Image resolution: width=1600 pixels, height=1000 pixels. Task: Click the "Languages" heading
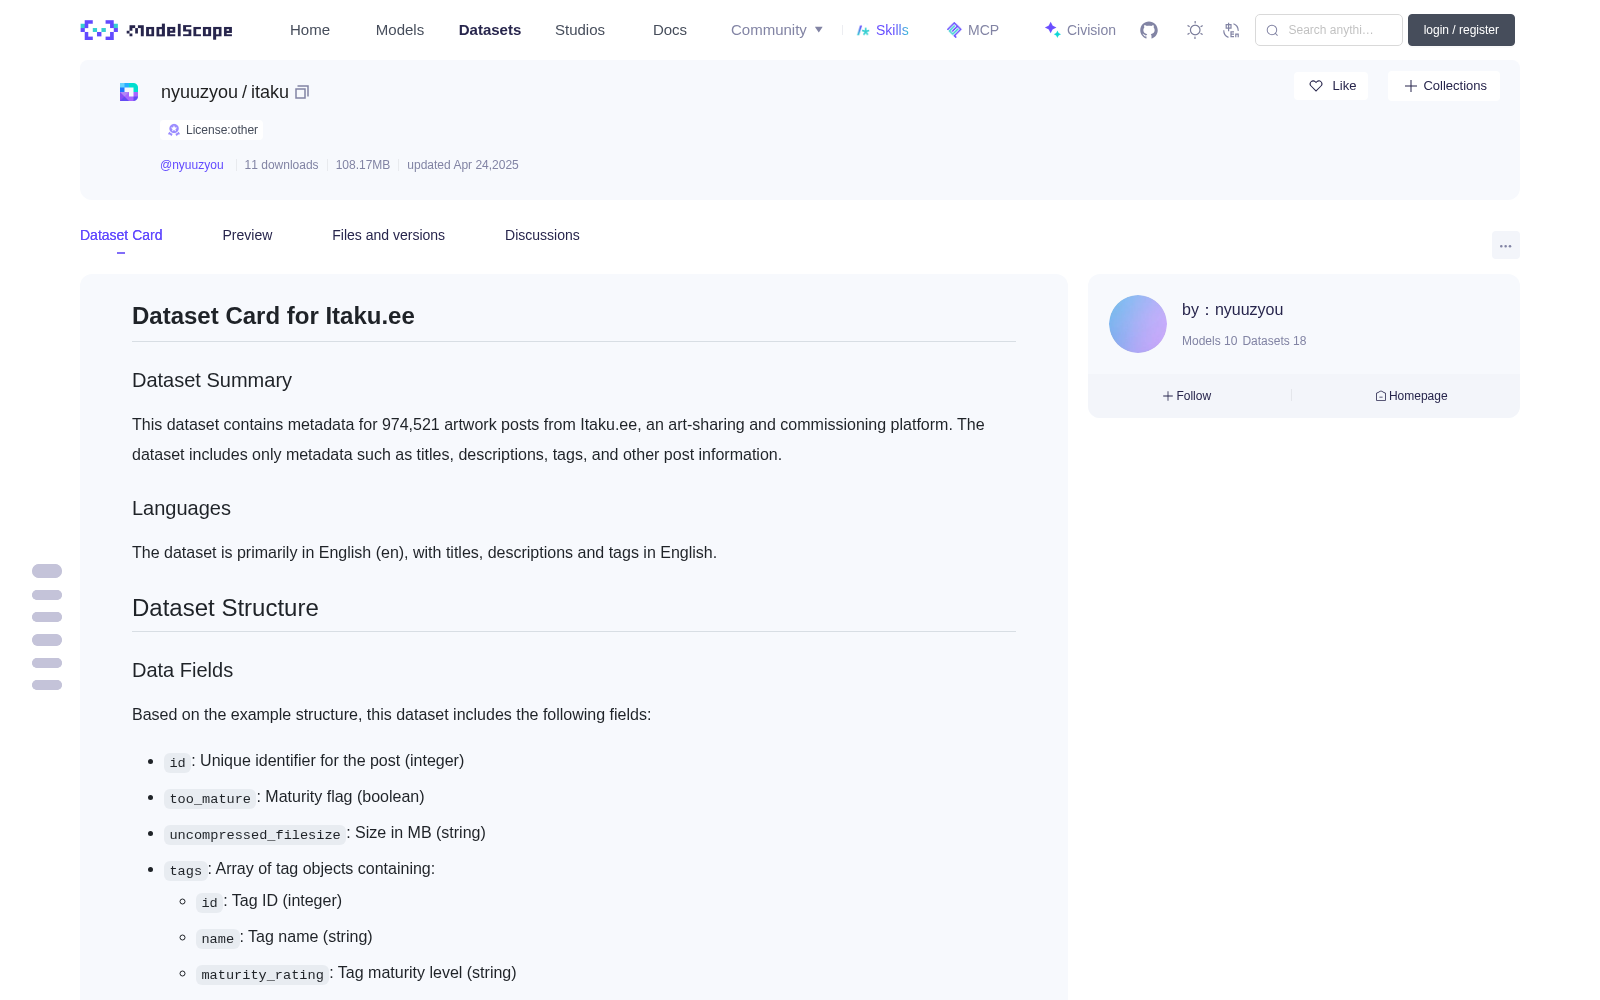tap(181, 508)
